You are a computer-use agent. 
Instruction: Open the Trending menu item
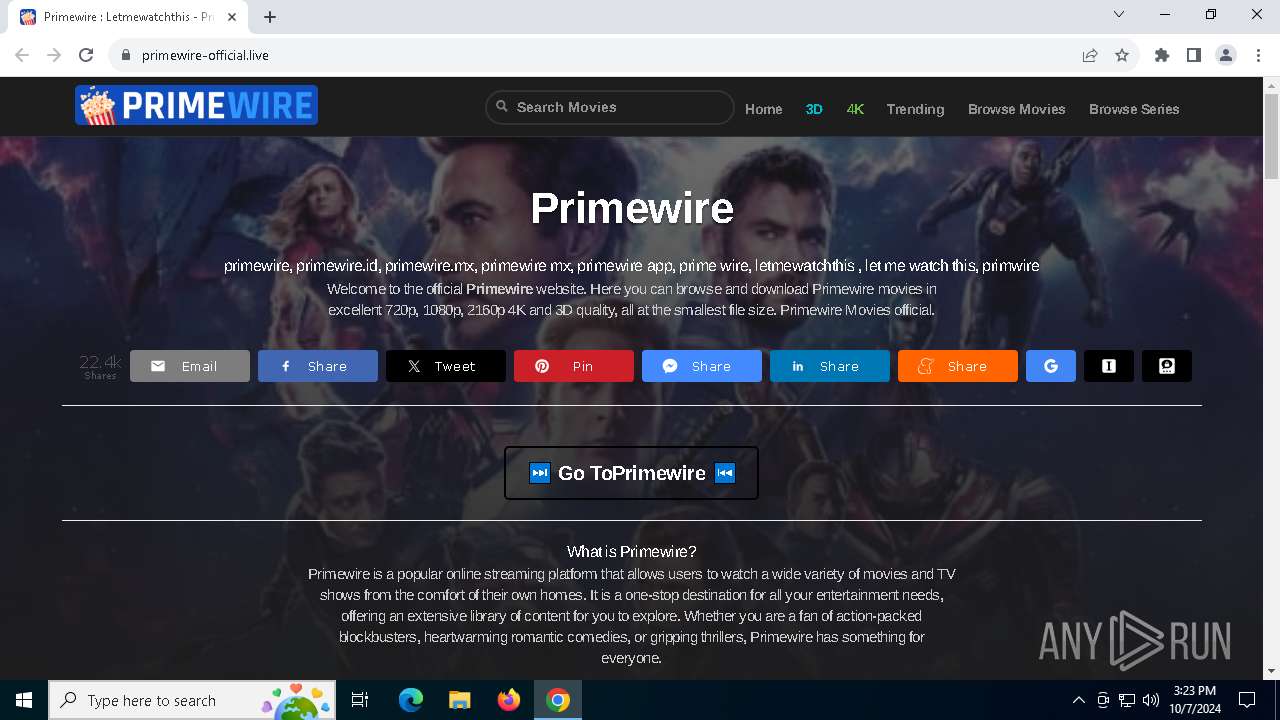[915, 109]
